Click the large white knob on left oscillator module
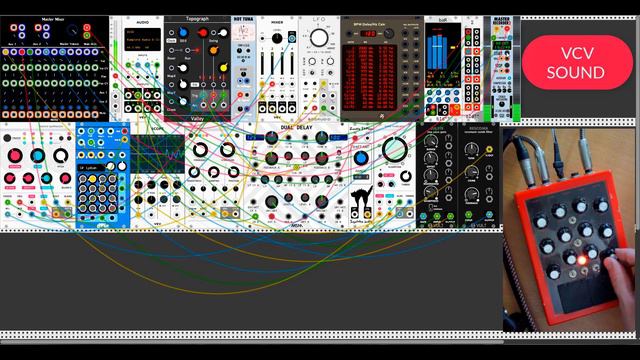This screenshot has height=360, width=640. click(x=61, y=156)
